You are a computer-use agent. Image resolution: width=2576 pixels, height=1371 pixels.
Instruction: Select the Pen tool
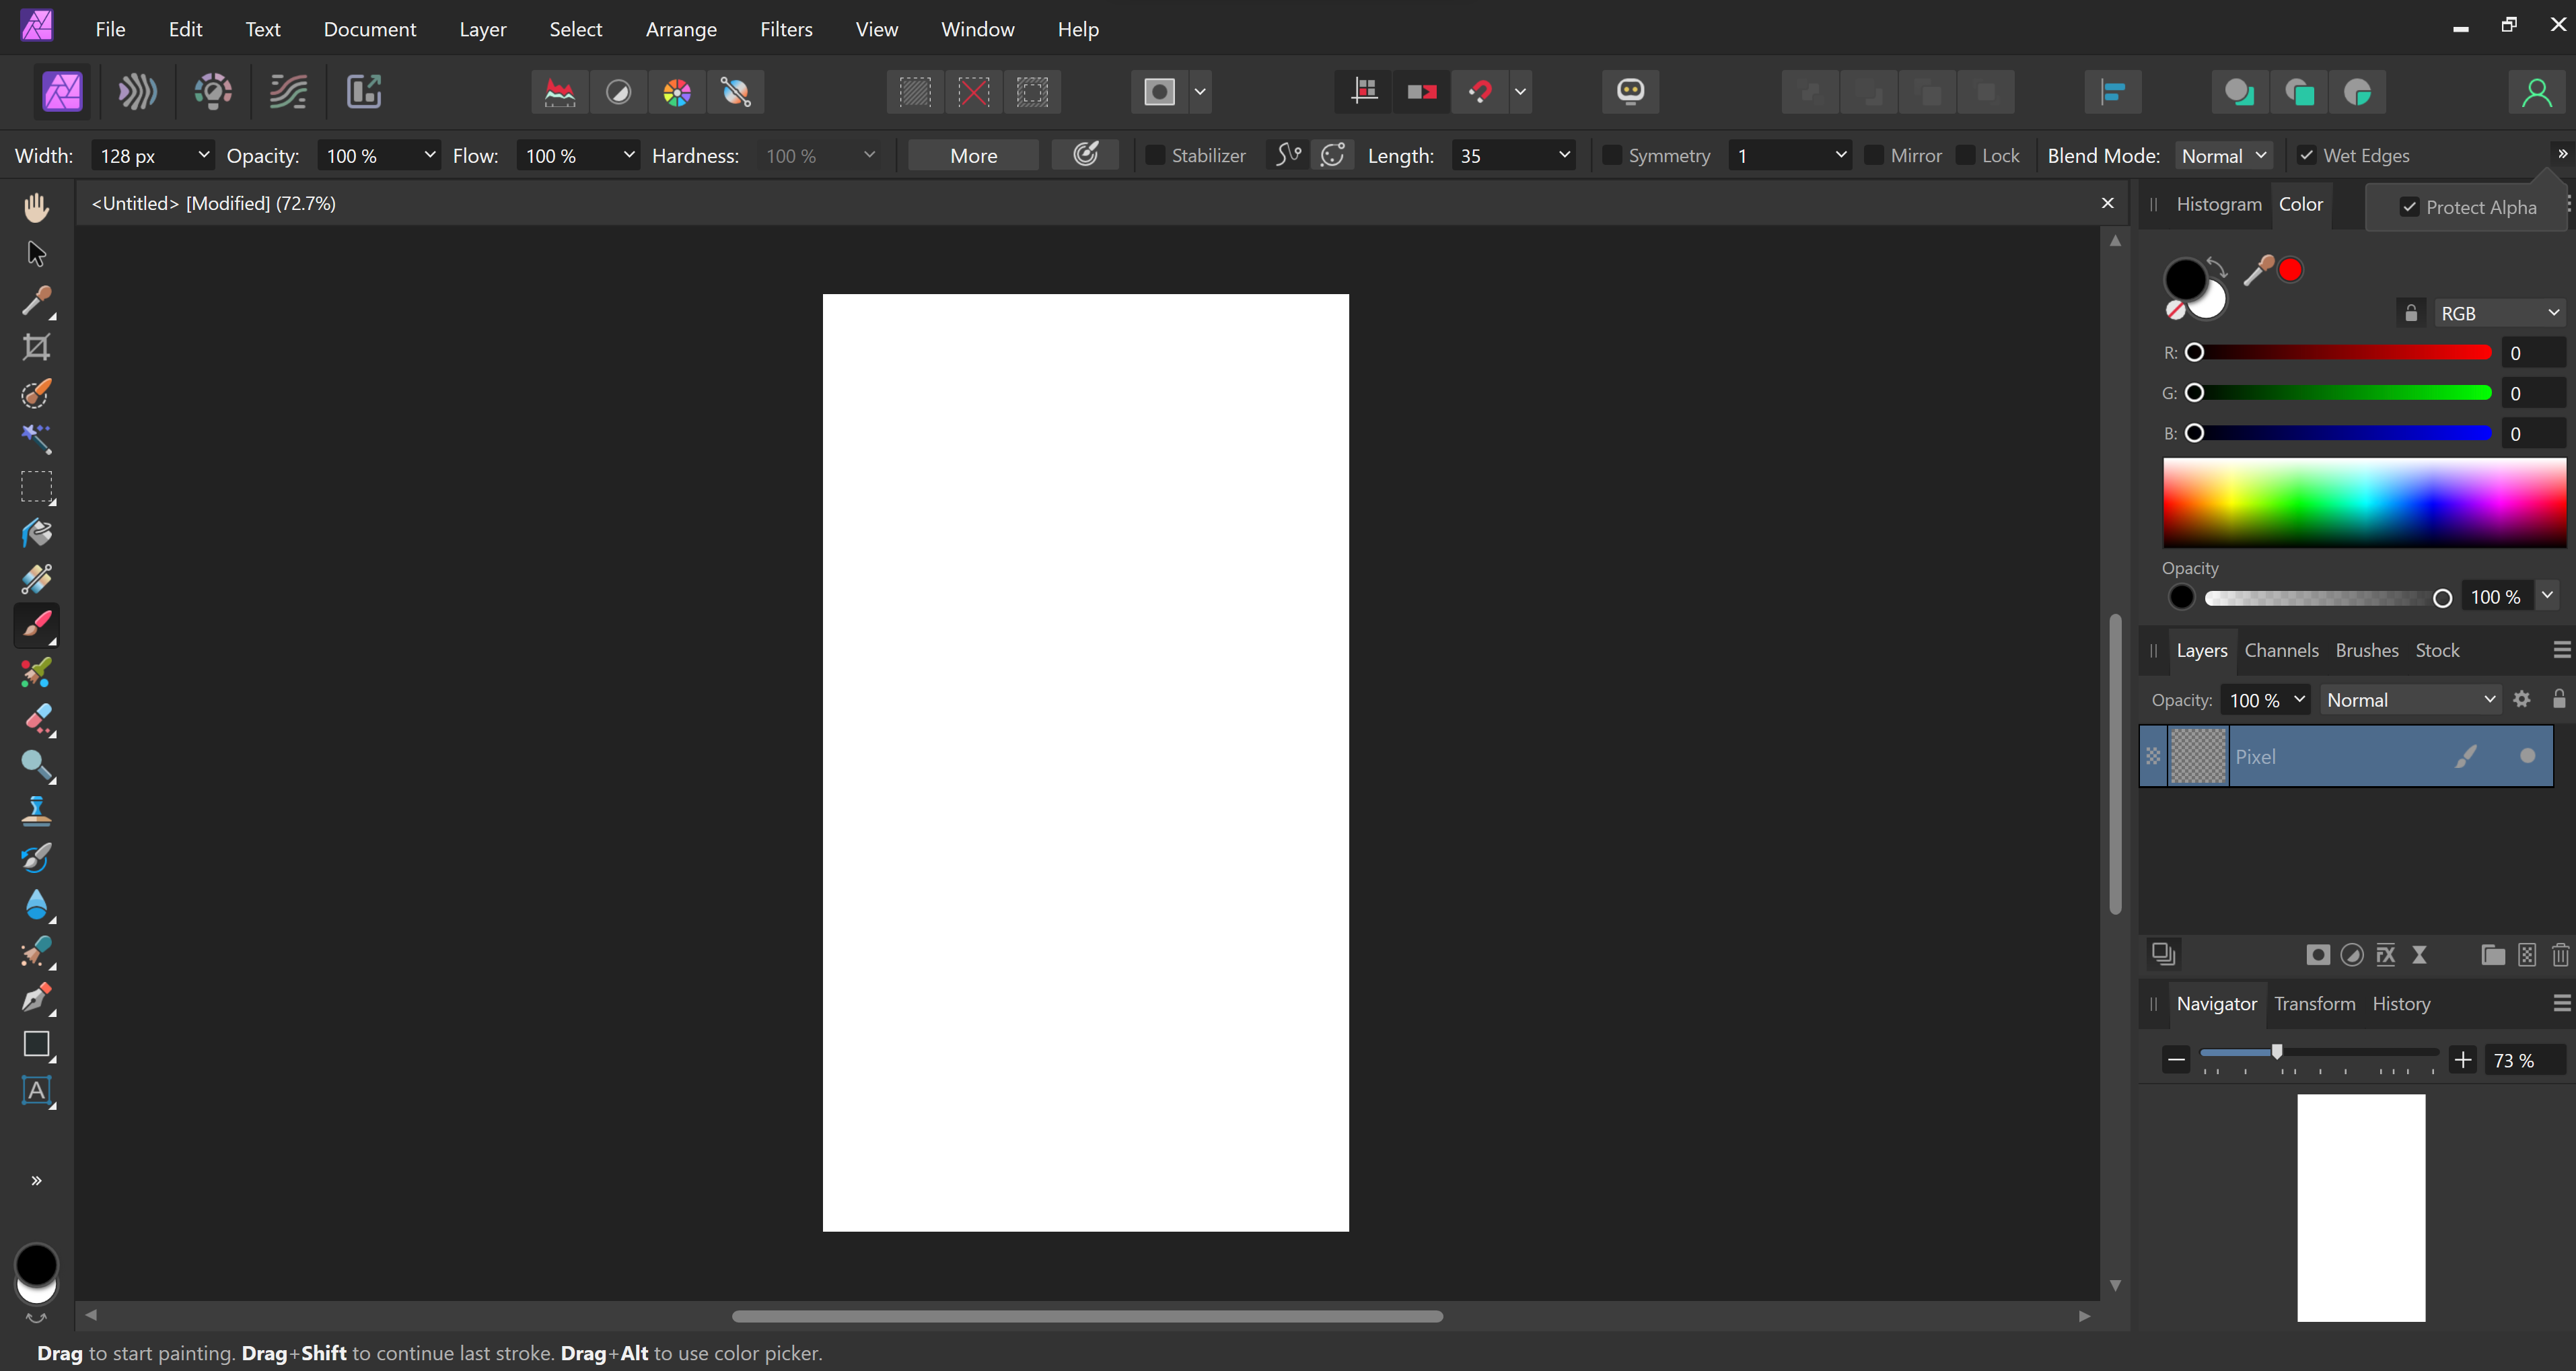point(37,997)
